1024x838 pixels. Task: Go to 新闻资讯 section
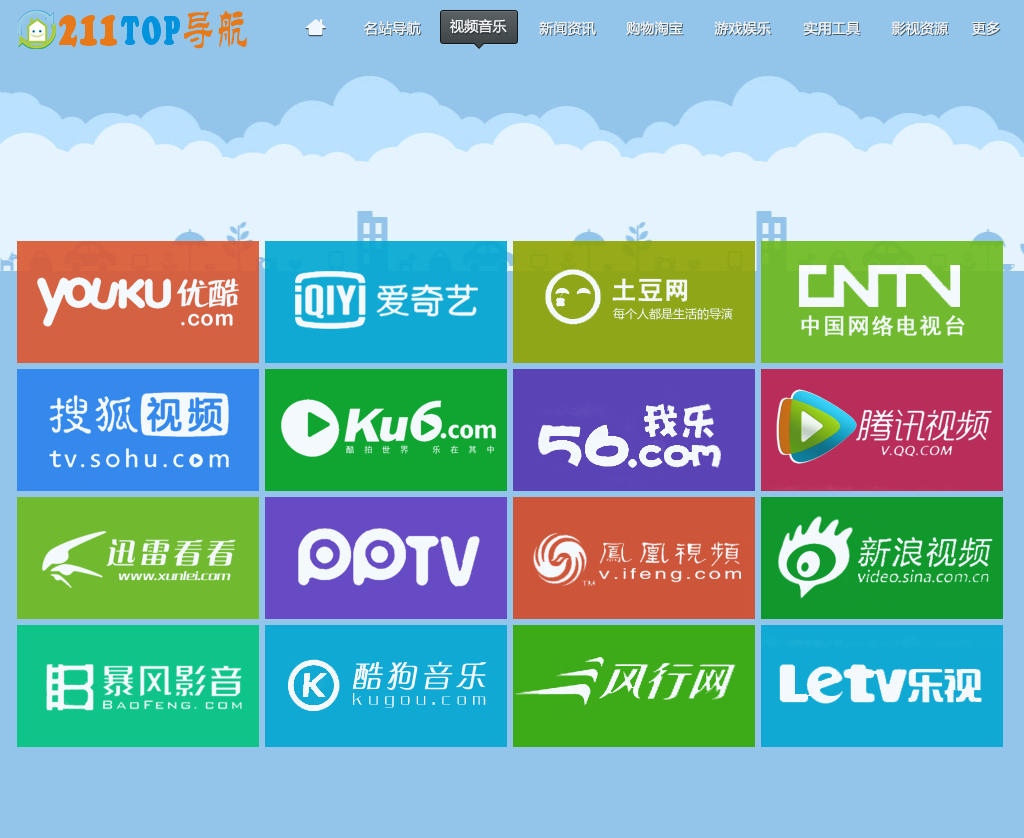pyautogui.click(x=567, y=29)
